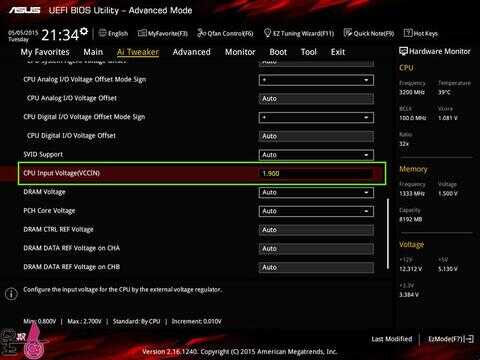Launch EZ Tuning Wizard(F11) bulb icon

(267, 33)
